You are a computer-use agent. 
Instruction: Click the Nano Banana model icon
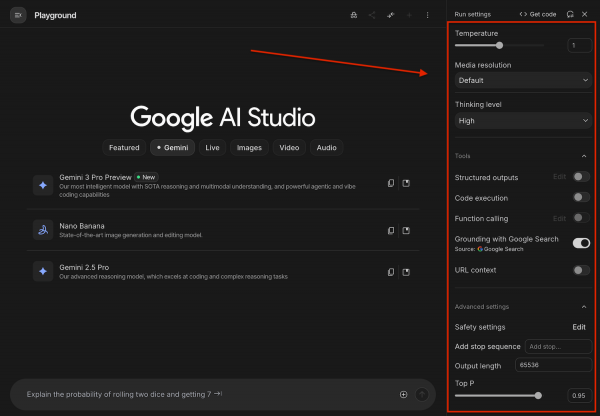(x=43, y=230)
